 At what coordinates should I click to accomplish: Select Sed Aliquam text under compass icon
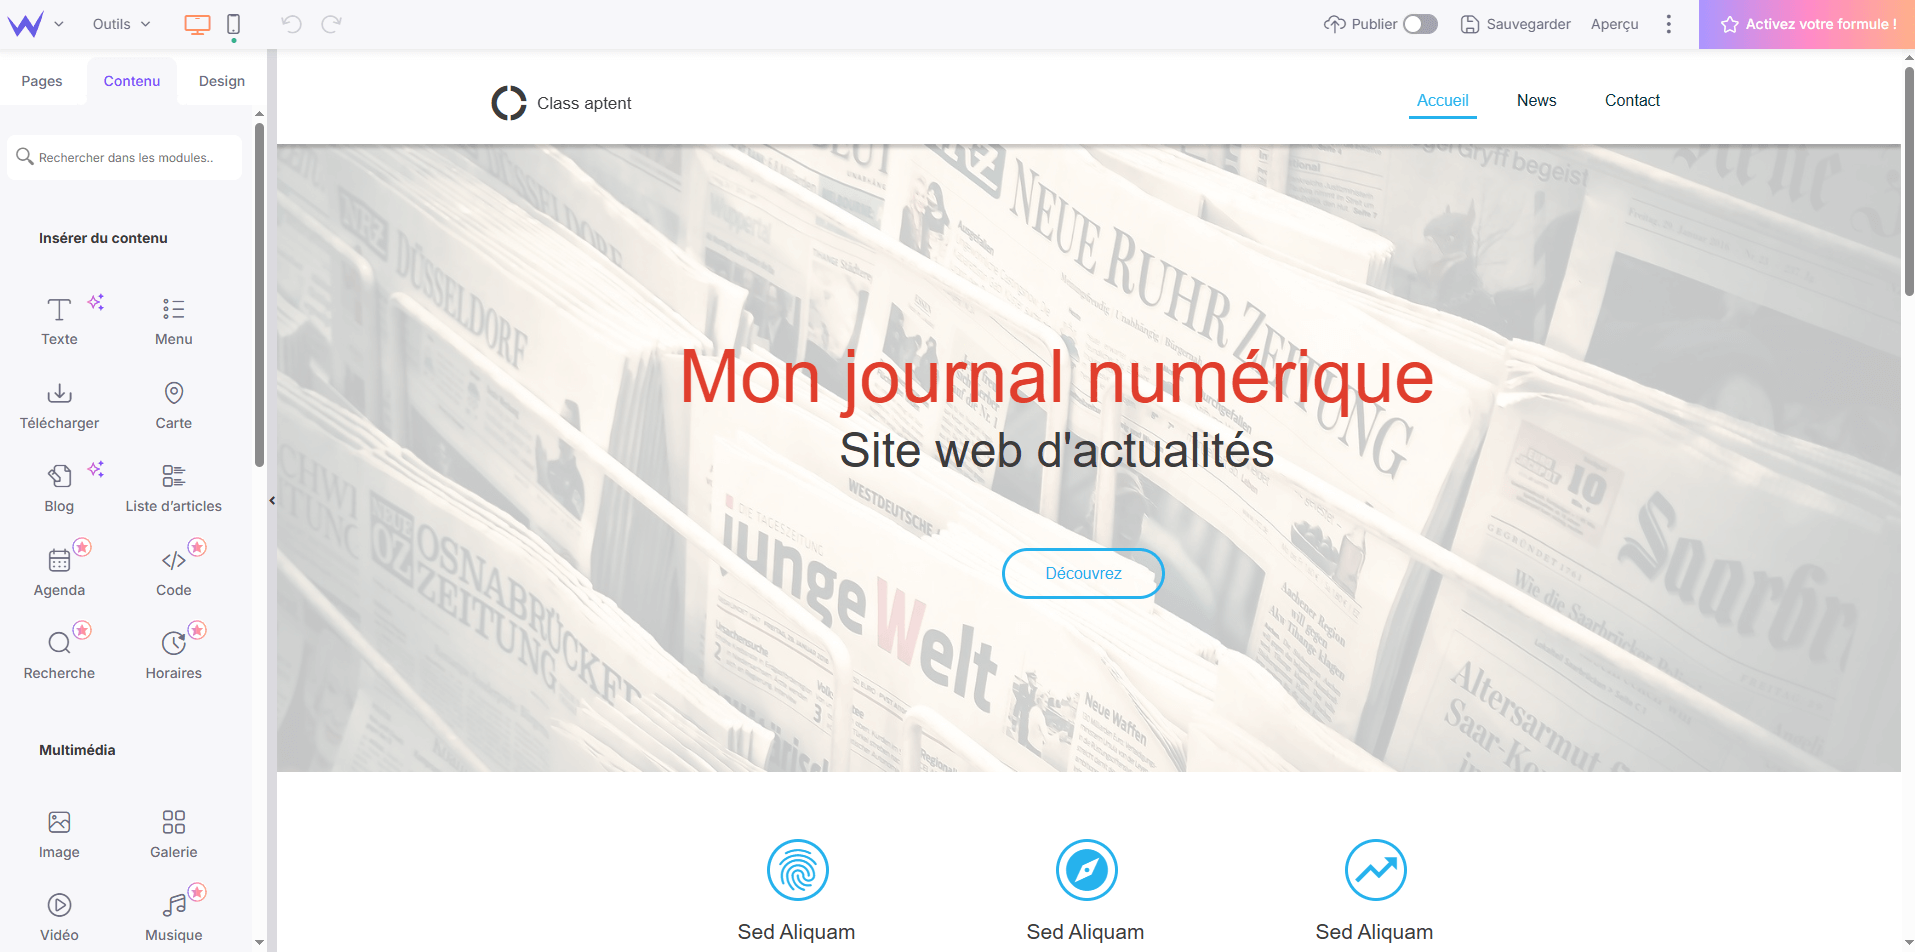click(x=1085, y=932)
